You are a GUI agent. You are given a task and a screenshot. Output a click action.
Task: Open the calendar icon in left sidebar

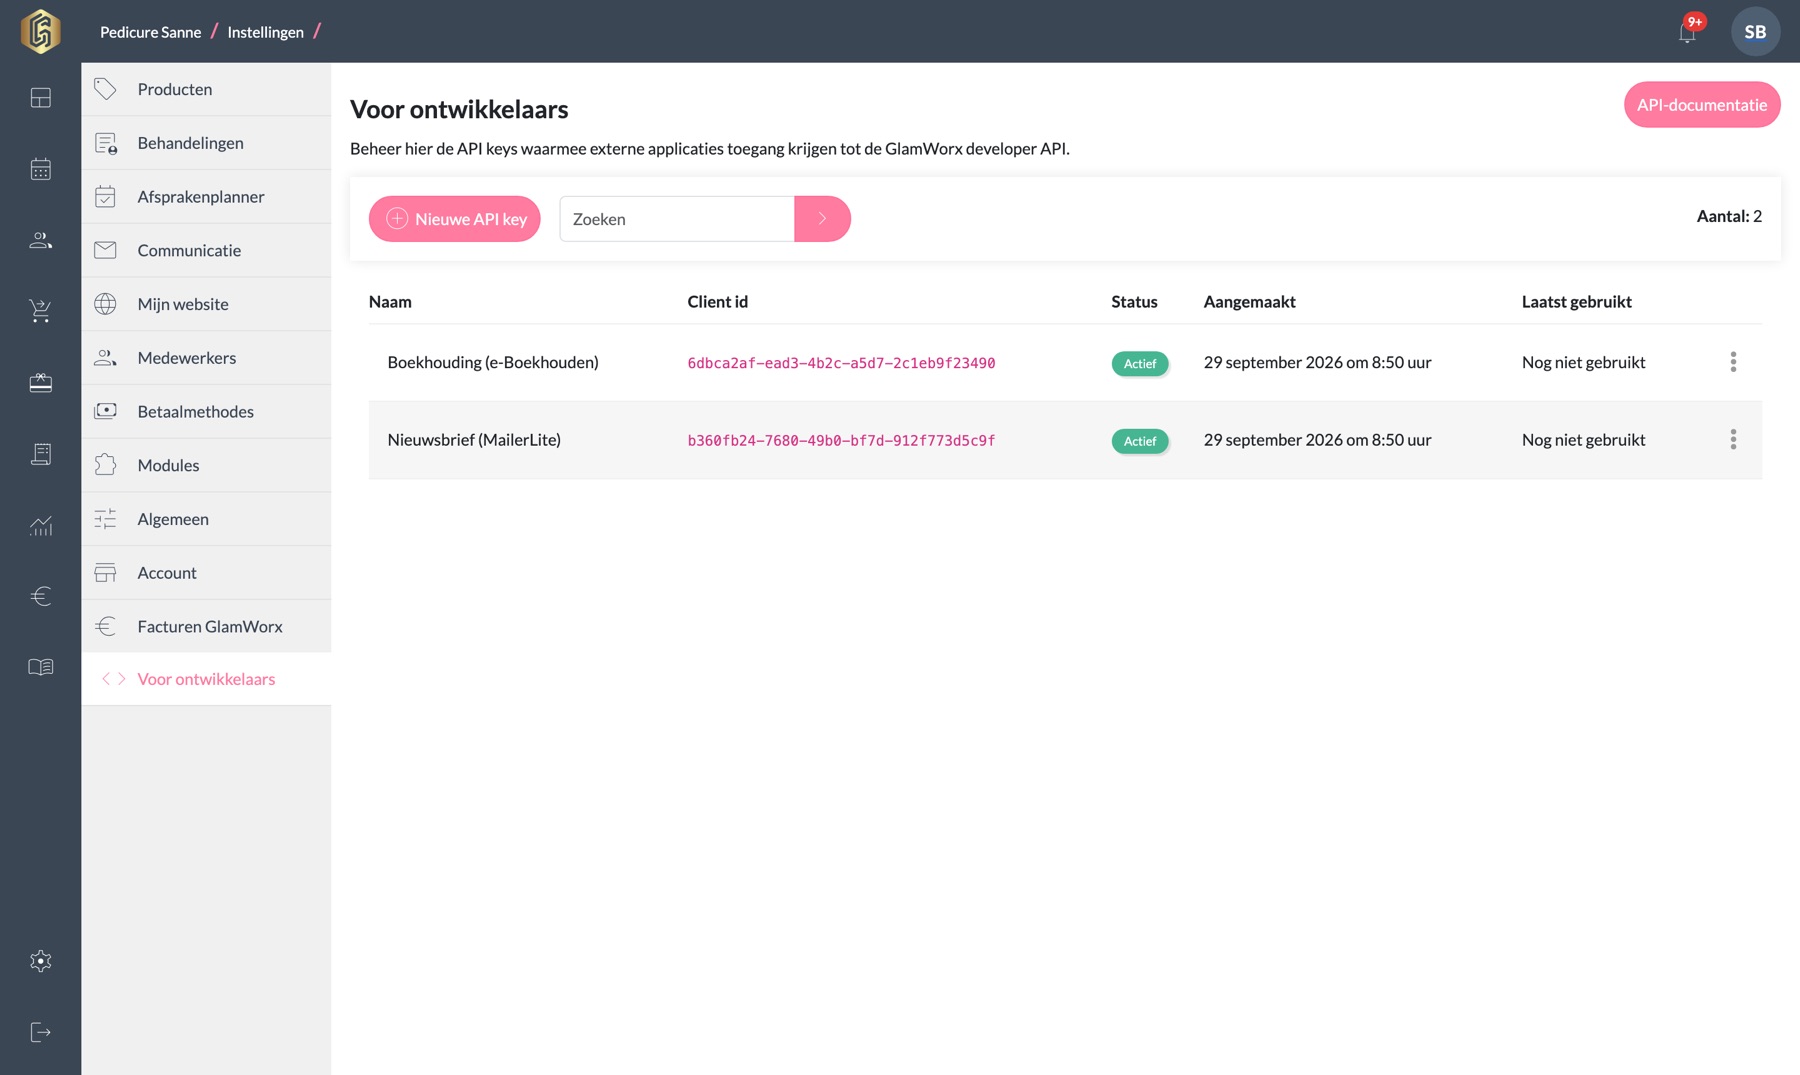[x=40, y=169]
